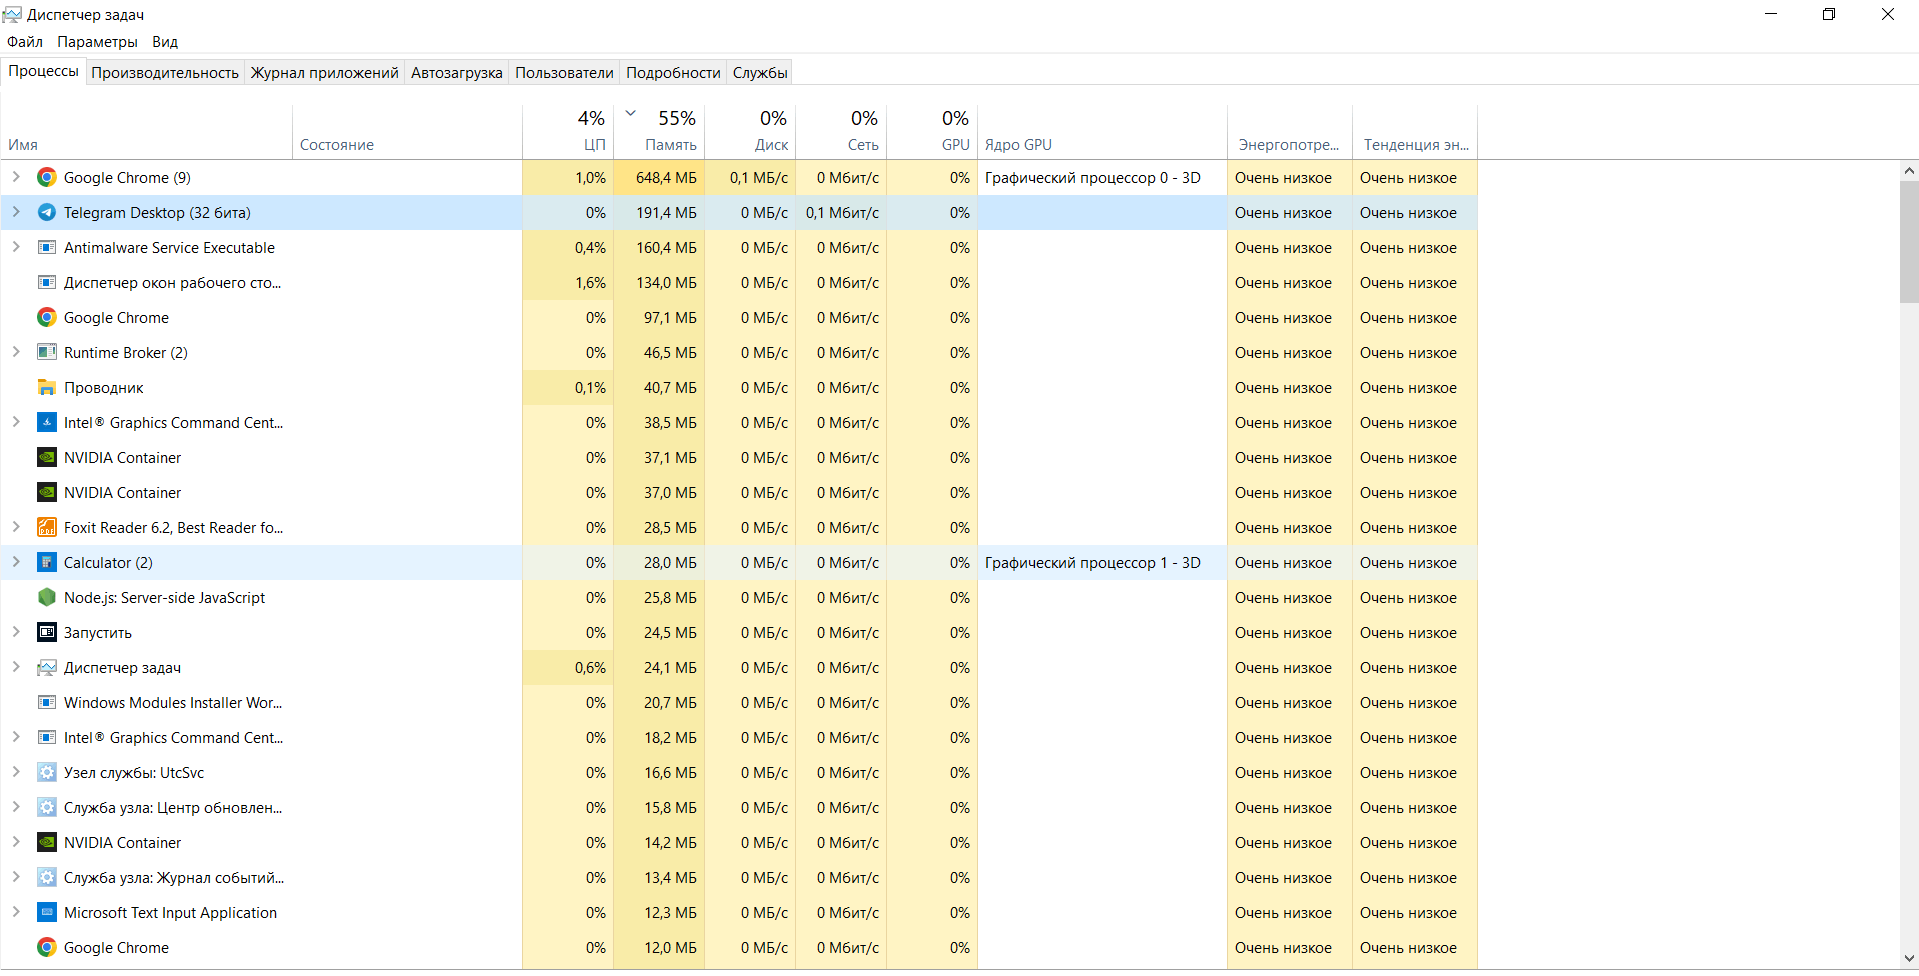Click the Foxit Reader icon
The image size is (1919, 976).
click(x=46, y=528)
